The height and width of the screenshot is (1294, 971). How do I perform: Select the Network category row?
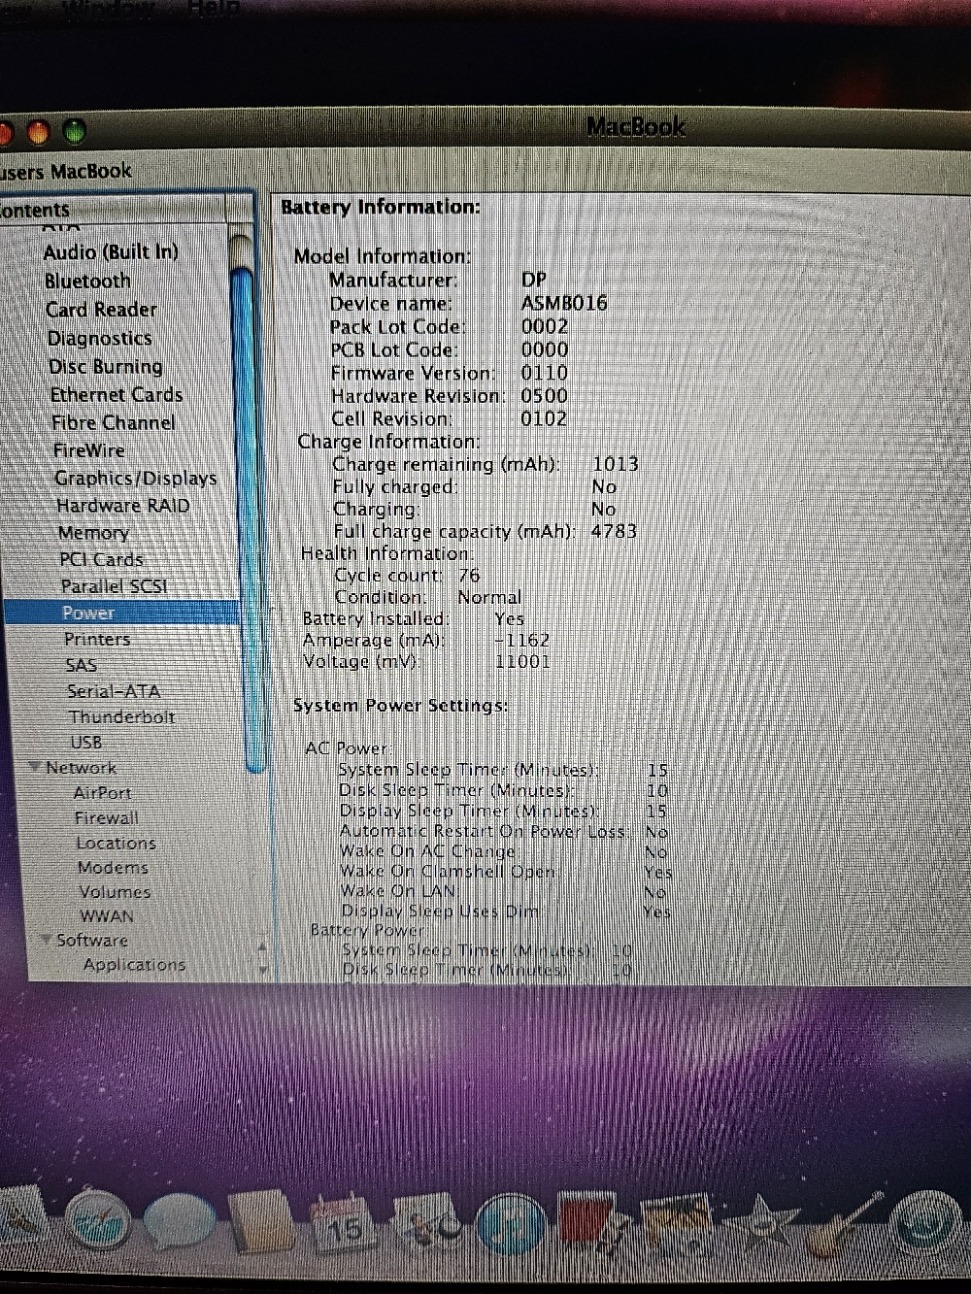tap(81, 768)
